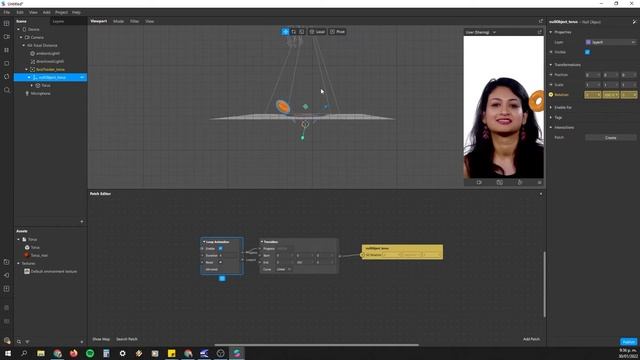Click the add-to-scene plus icon in Scene panel
The height and width of the screenshot is (360, 640).
[82, 221]
